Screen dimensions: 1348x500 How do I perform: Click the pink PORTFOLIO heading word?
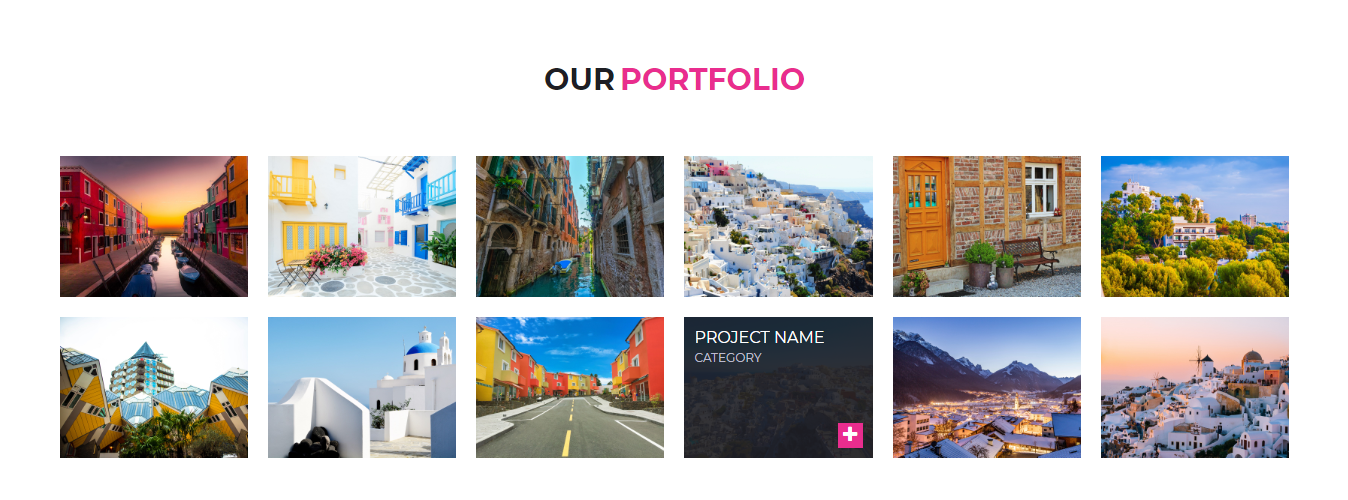coord(713,79)
